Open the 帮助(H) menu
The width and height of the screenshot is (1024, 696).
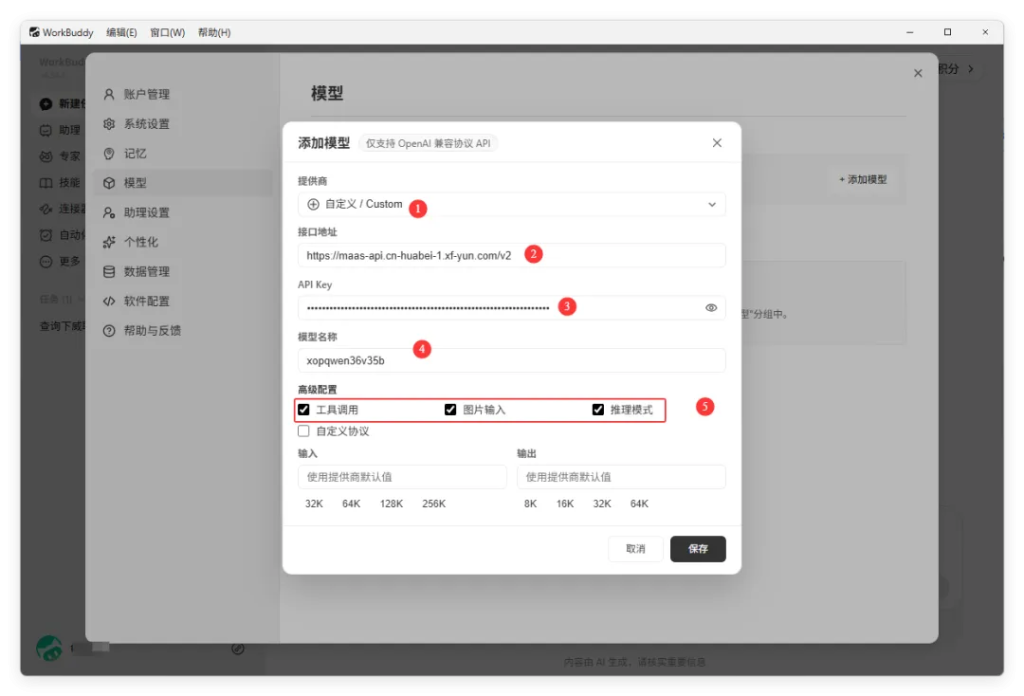pos(214,32)
